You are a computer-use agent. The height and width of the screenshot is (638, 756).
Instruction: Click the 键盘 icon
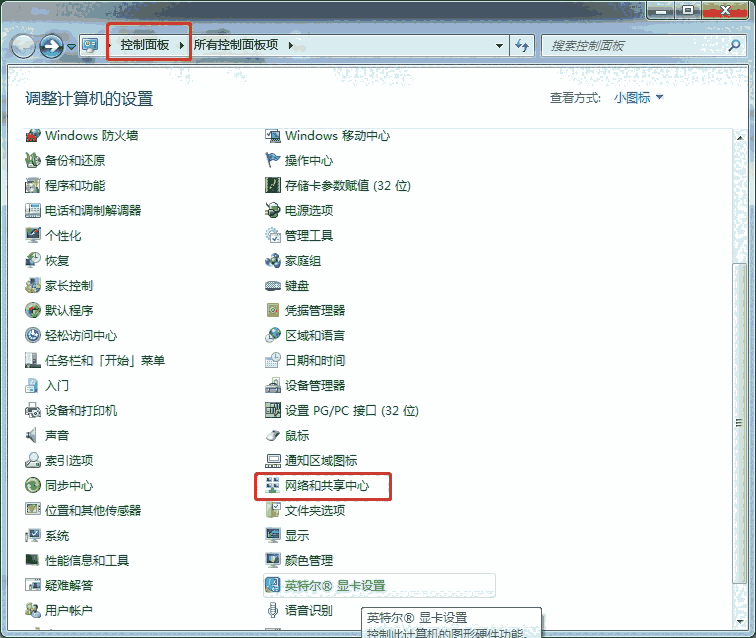point(272,285)
